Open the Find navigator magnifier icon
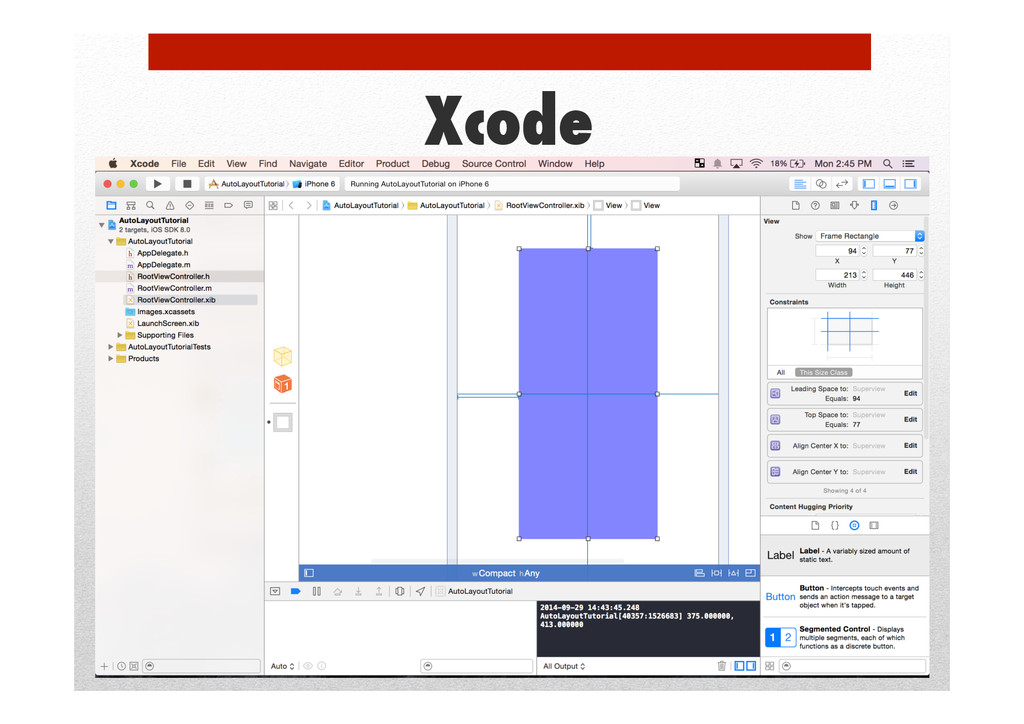The width and height of the screenshot is (1024, 724). tap(150, 205)
